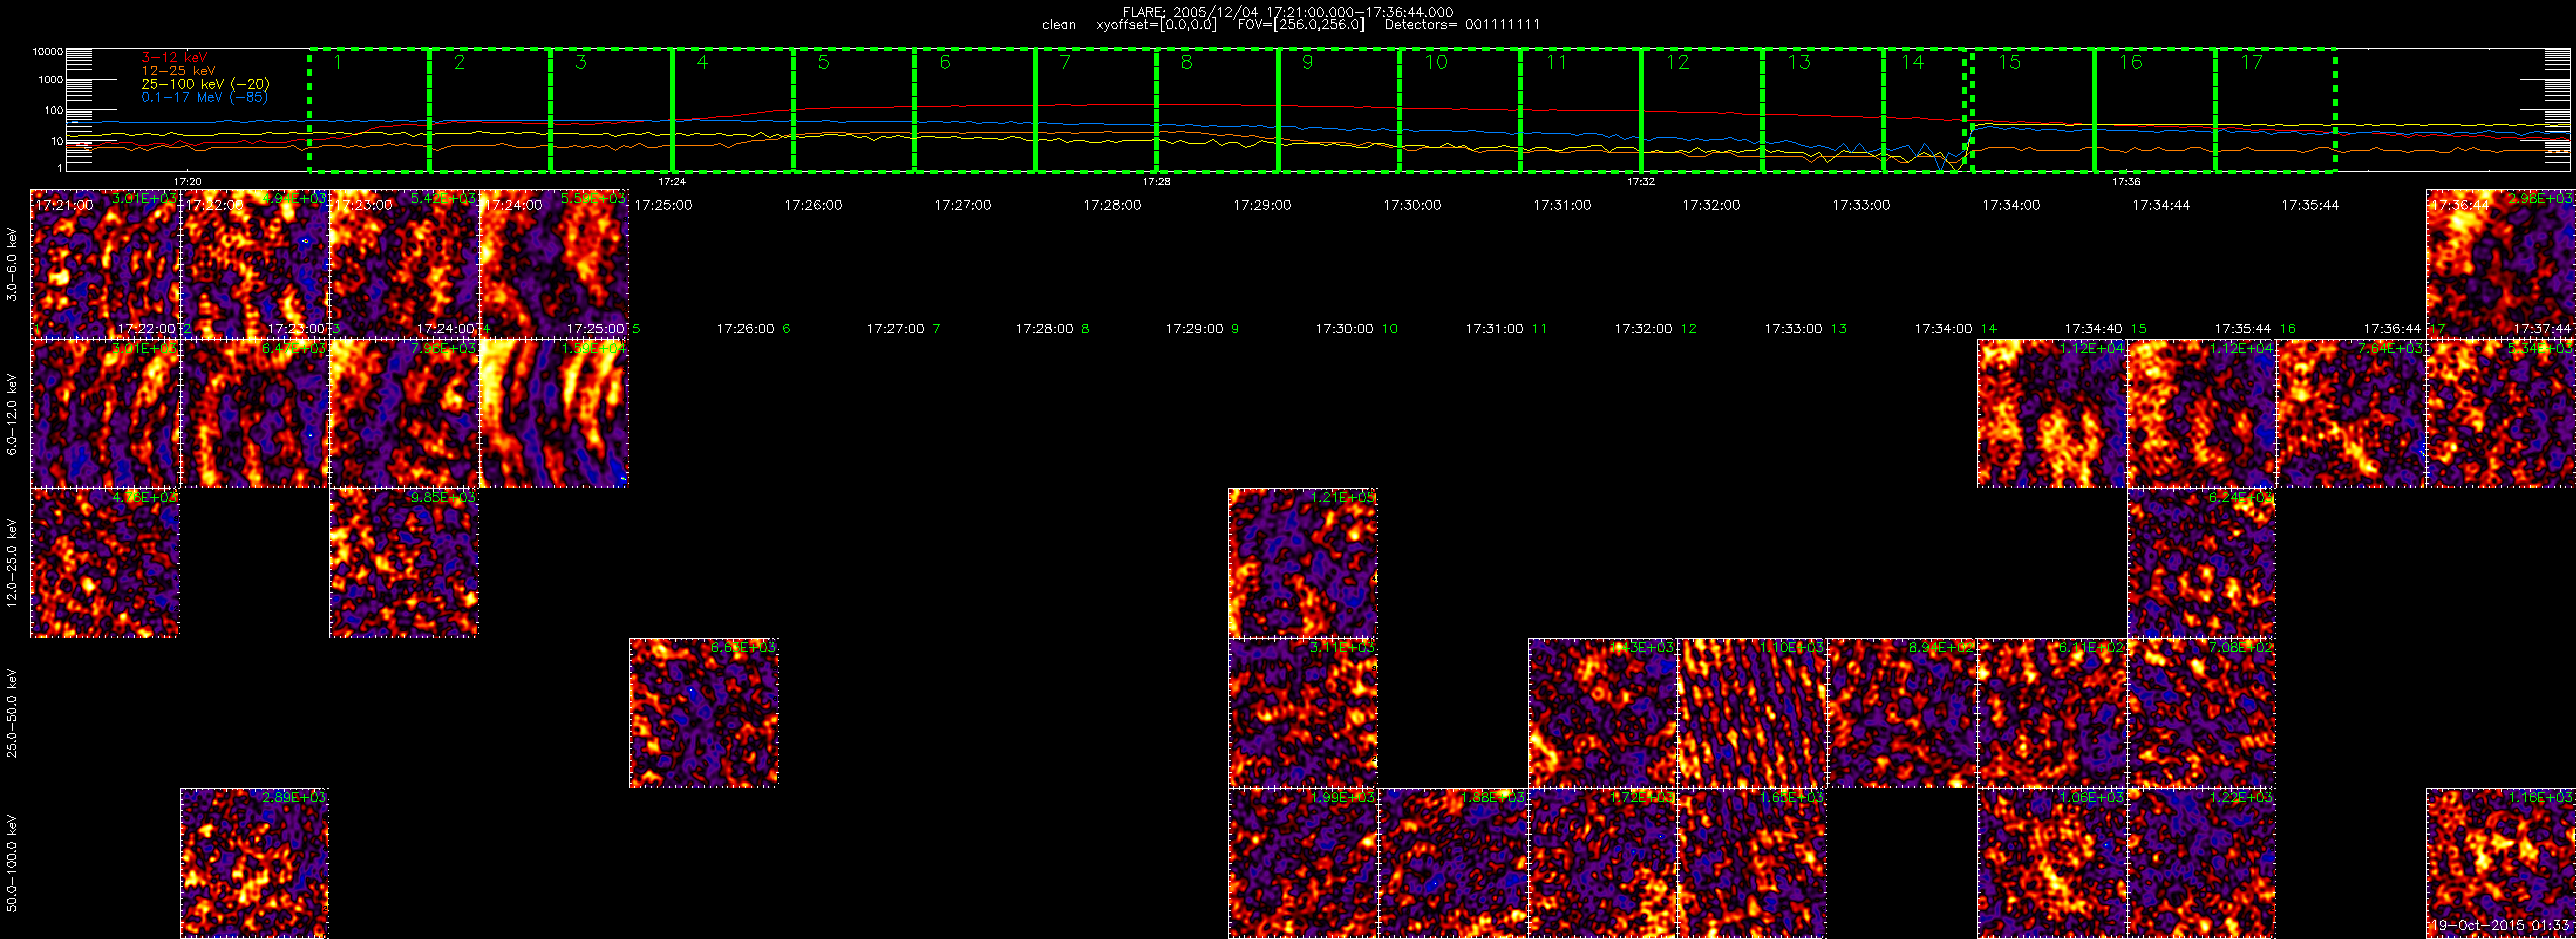
Task: Select interval 1 in the light curve plot
Action: pyautogui.click(x=369, y=110)
